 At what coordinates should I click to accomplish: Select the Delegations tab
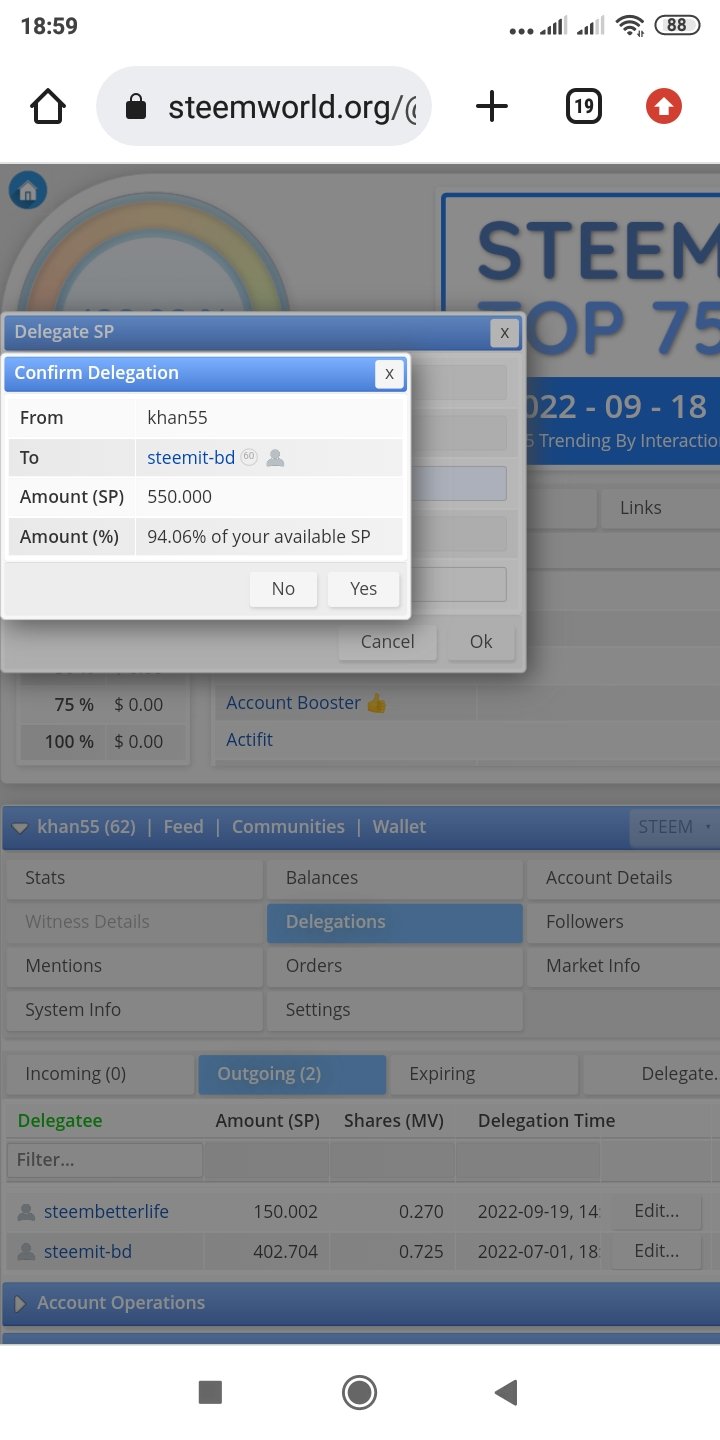pos(394,922)
